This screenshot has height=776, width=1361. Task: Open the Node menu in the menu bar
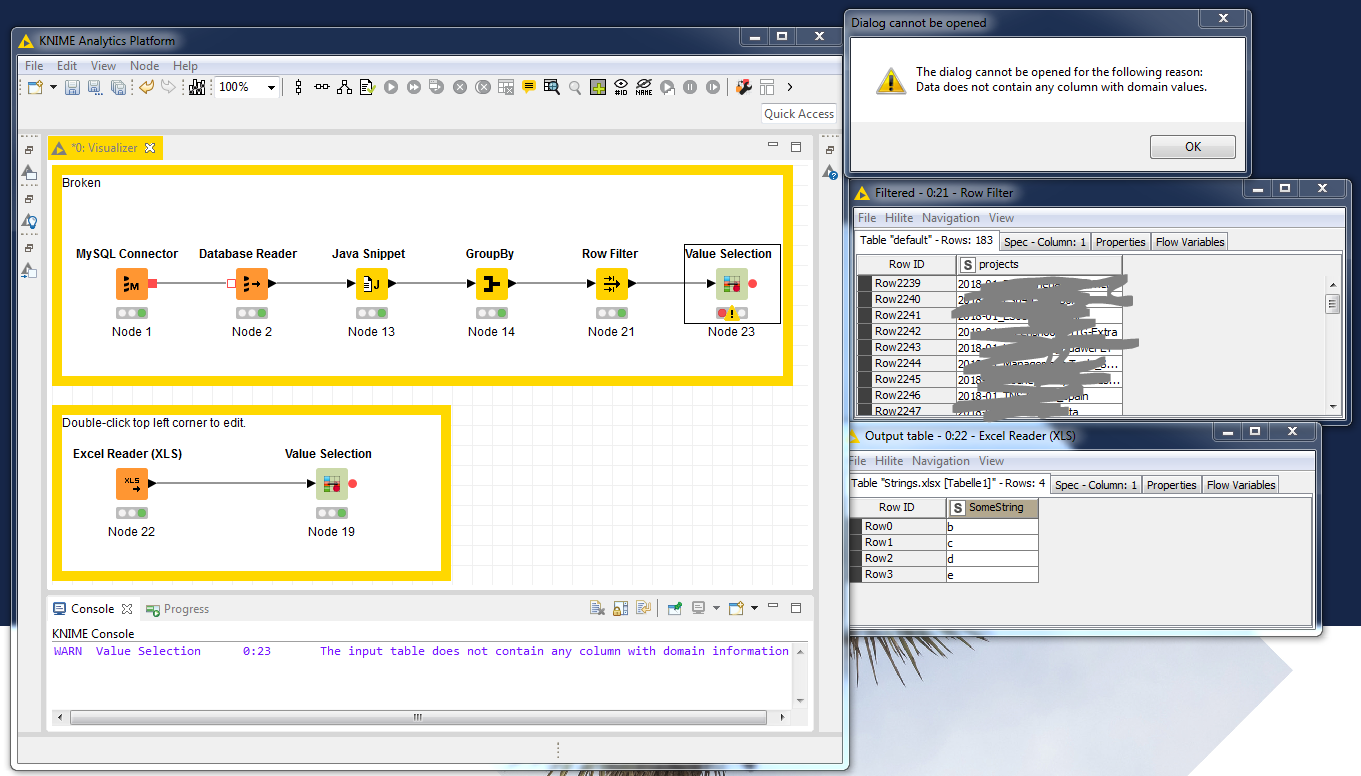click(x=144, y=66)
